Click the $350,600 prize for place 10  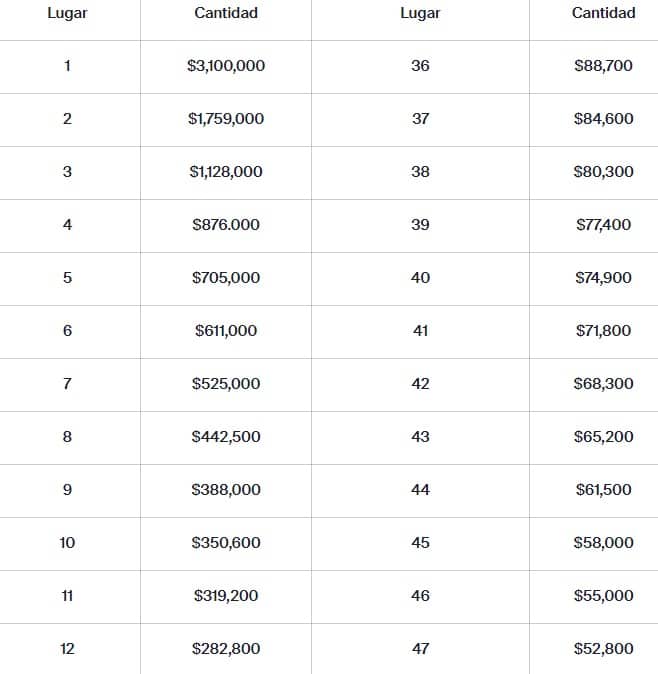[x=226, y=543]
